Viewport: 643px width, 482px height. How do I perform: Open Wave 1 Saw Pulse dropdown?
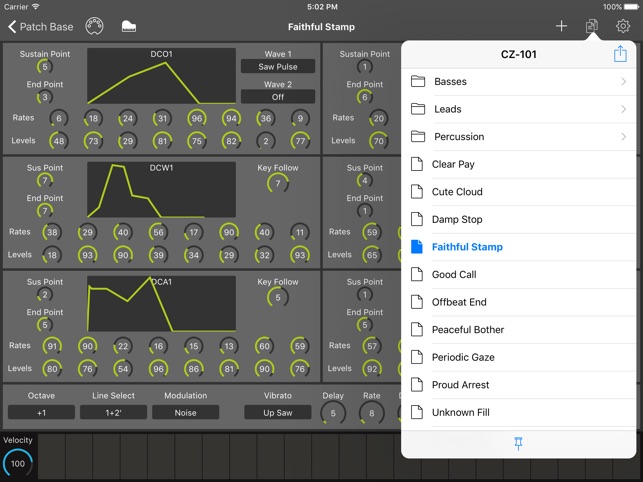pyautogui.click(x=278, y=66)
